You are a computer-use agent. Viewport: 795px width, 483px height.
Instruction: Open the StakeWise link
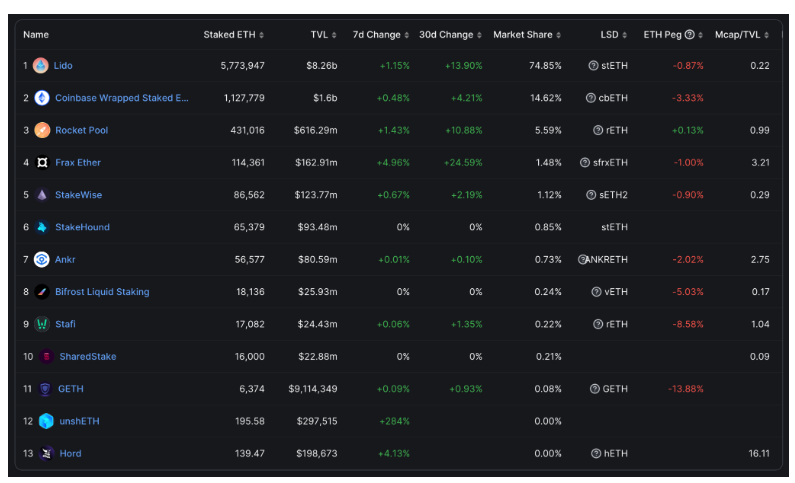coord(79,195)
